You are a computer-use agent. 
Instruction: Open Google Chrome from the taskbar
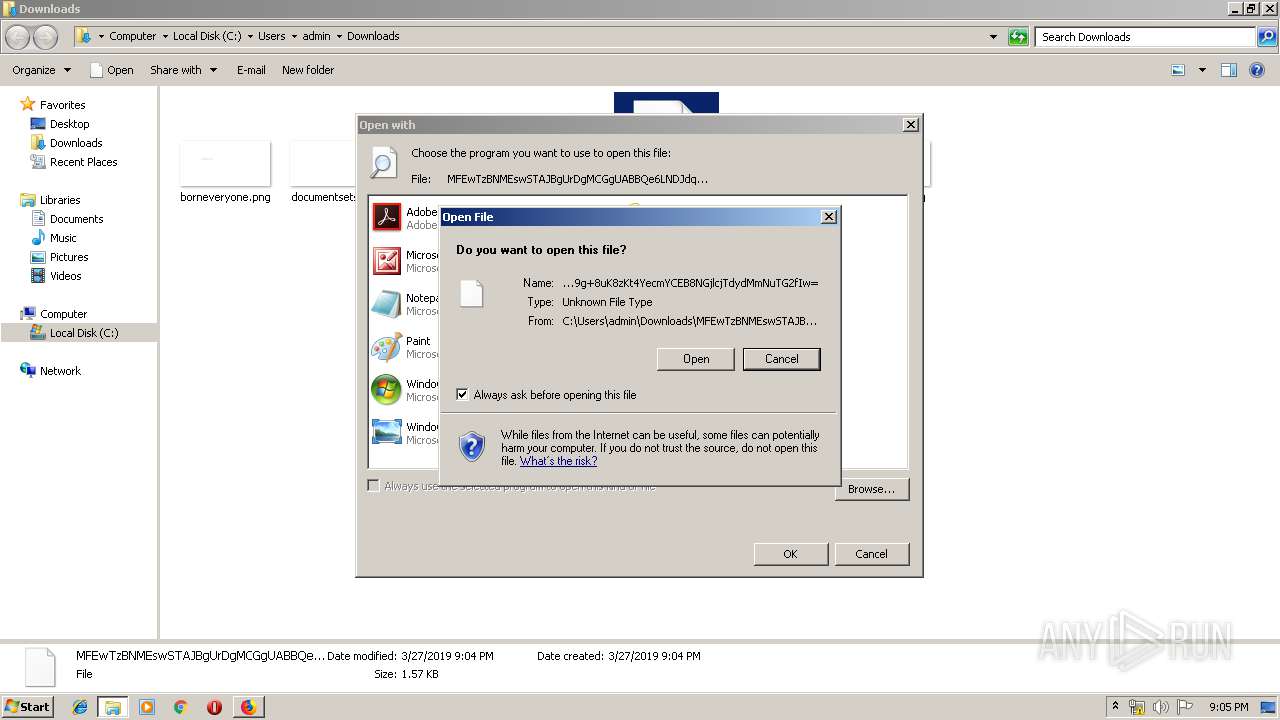(x=180, y=707)
